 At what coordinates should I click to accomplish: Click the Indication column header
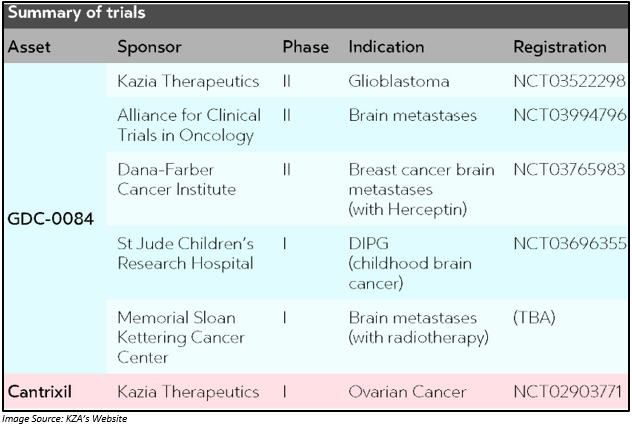(386, 47)
